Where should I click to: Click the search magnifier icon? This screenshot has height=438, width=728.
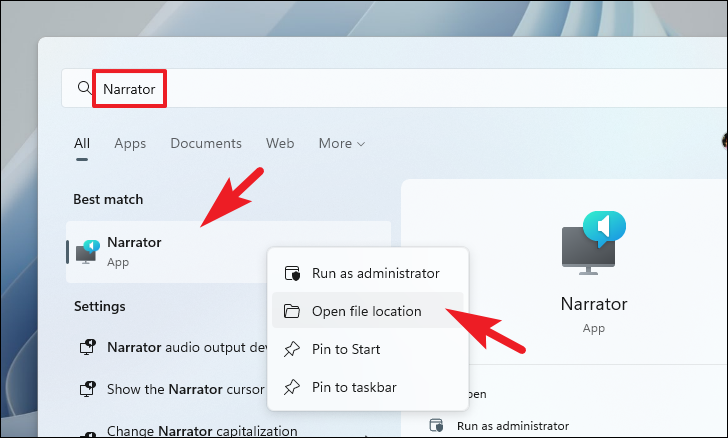coord(84,87)
